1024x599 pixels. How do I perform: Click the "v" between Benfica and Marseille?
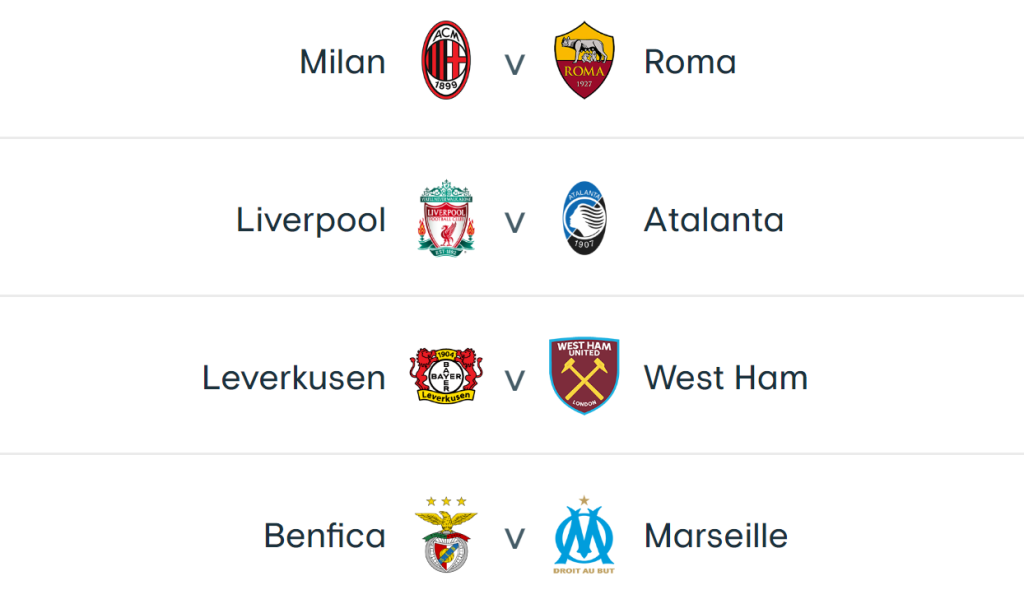[x=514, y=538]
